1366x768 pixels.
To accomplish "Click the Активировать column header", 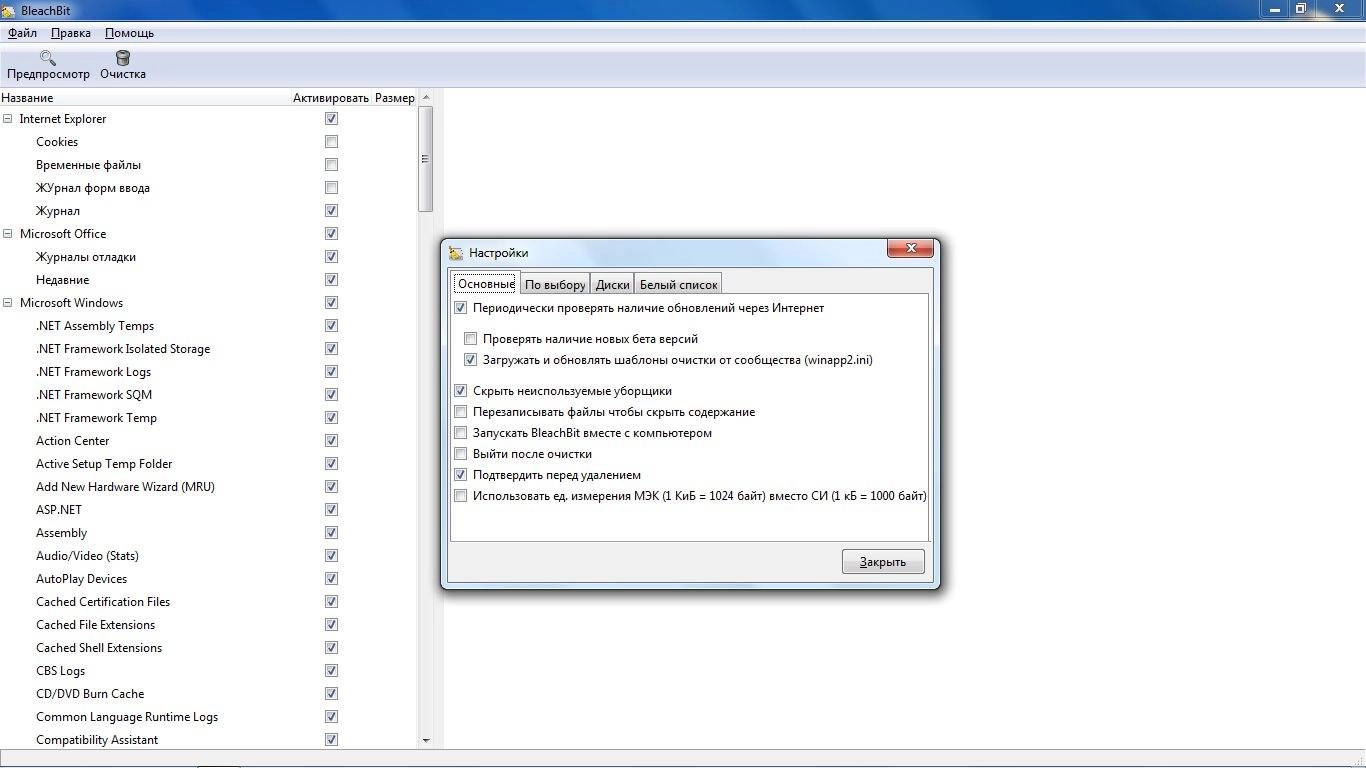I will coord(331,98).
